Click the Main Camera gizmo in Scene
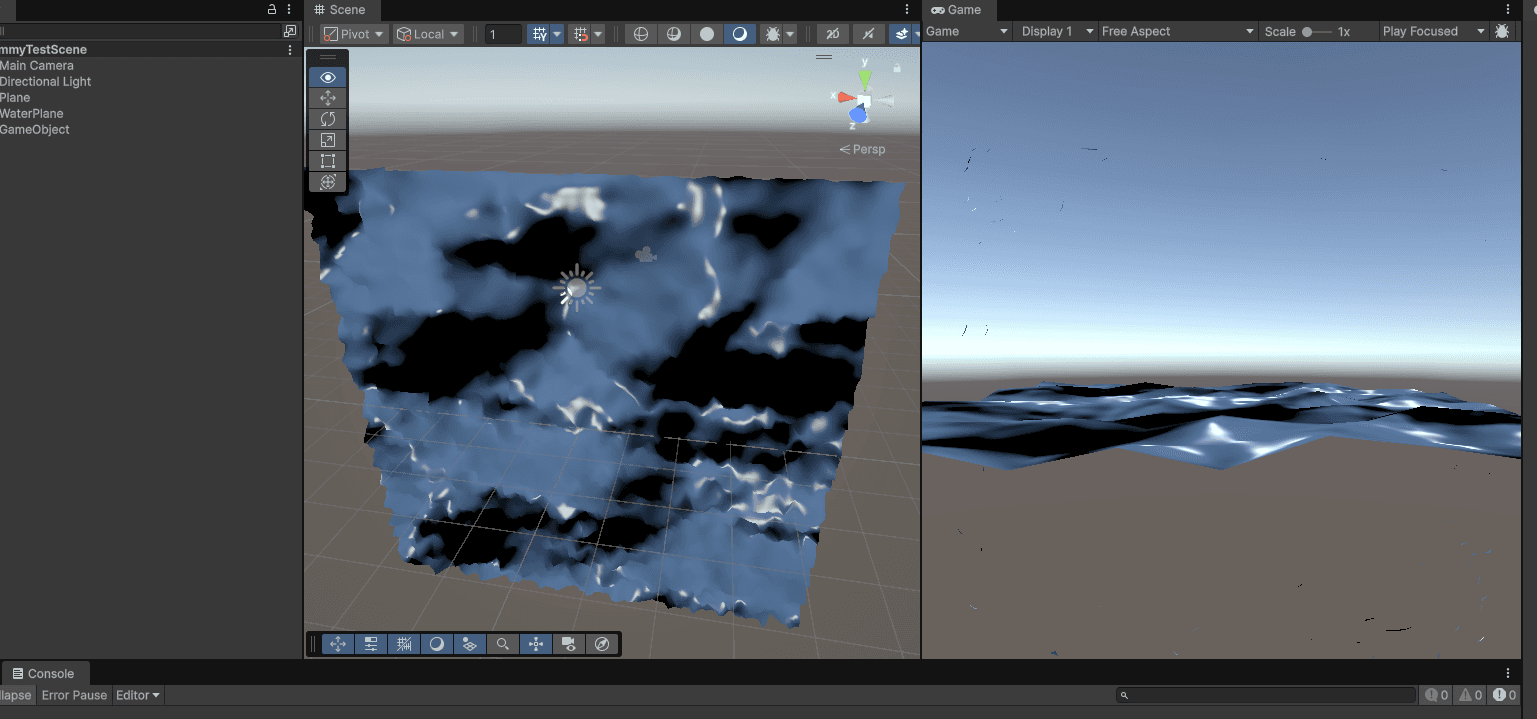The width and height of the screenshot is (1537, 719). click(646, 255)
